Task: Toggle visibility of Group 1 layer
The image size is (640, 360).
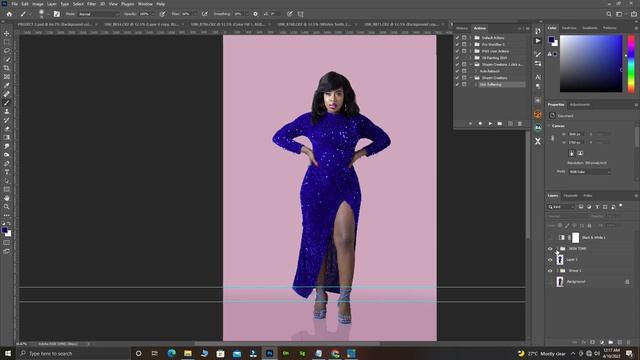Action: [x=550, y=271]
